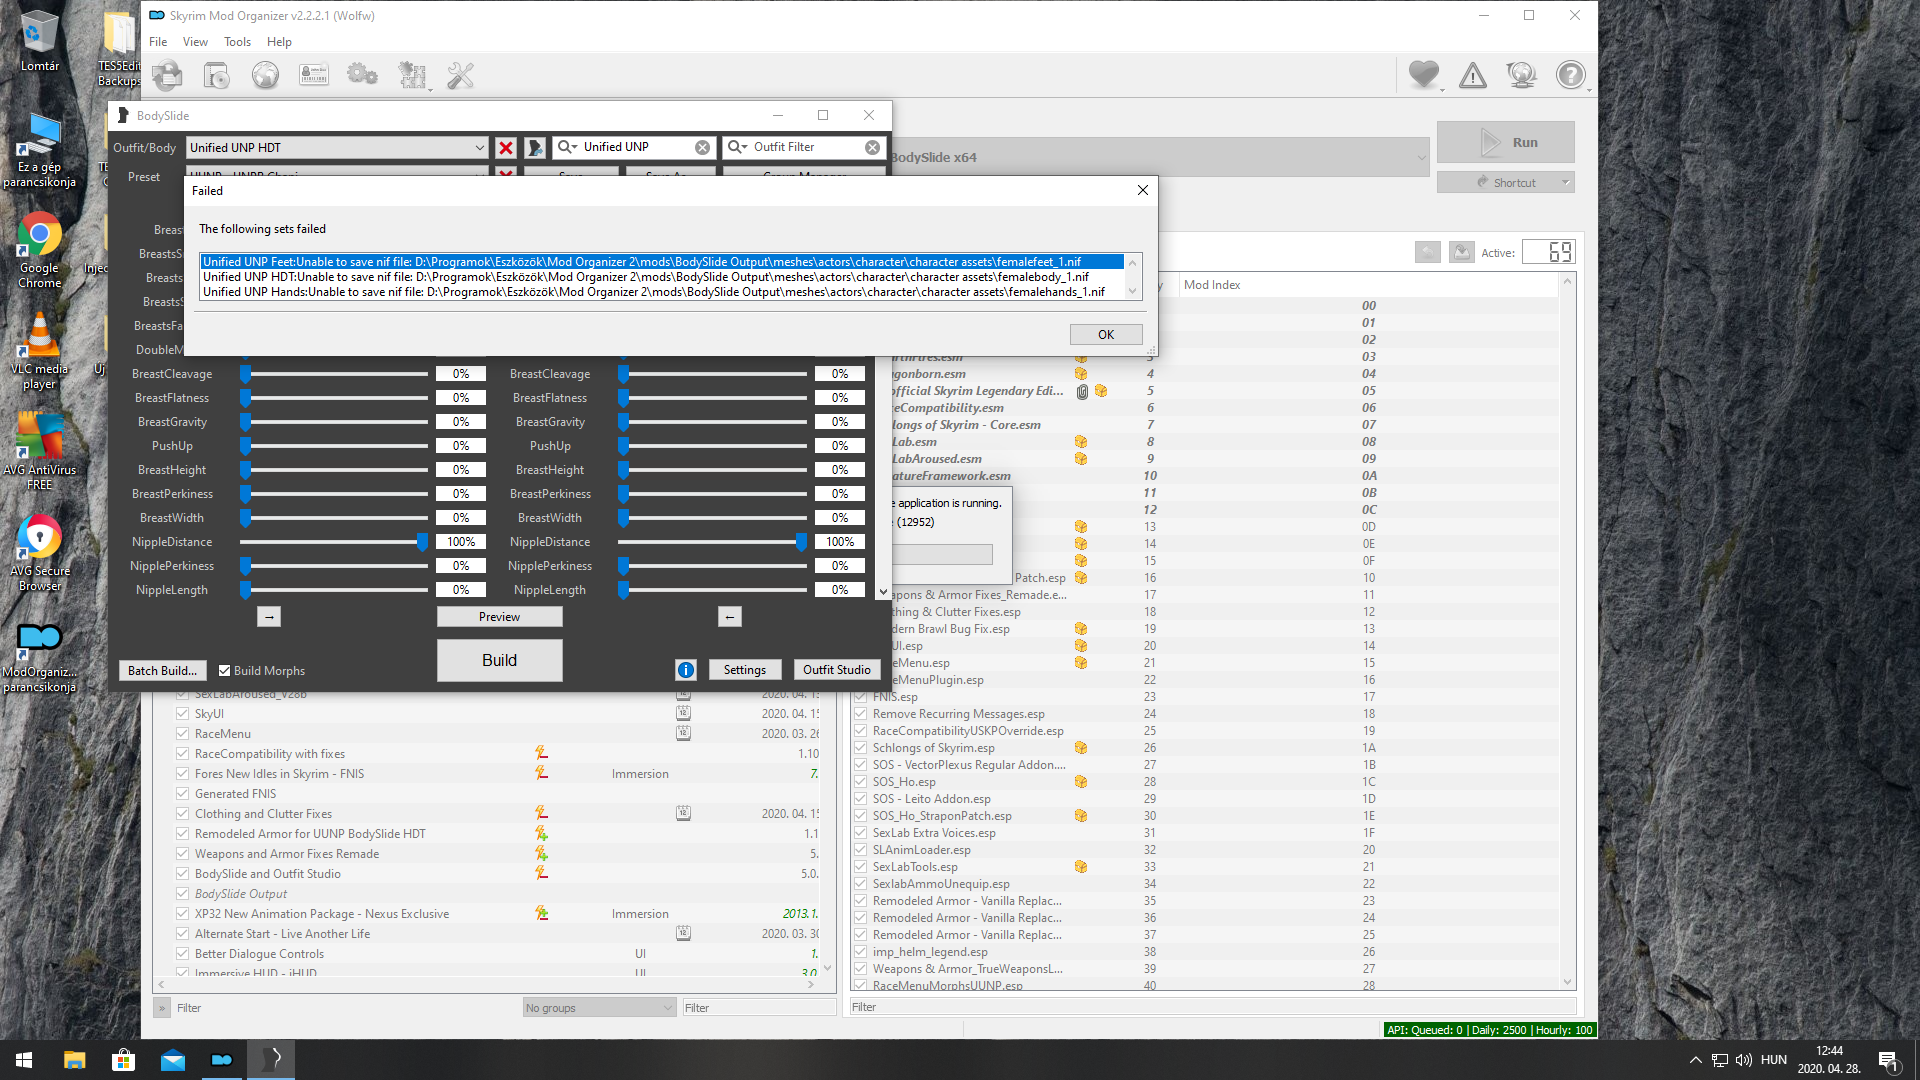Click the blue info icon in BodySlide
The width and height of the screenshot is (1920, 1080).
(x=686, y=670)
